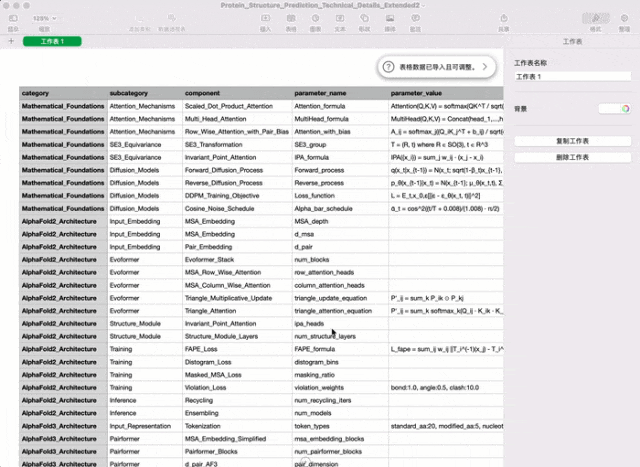The height and width of the screenshot is (467, 640).
Task: Select cell distogram_bins
Action: 340,362
